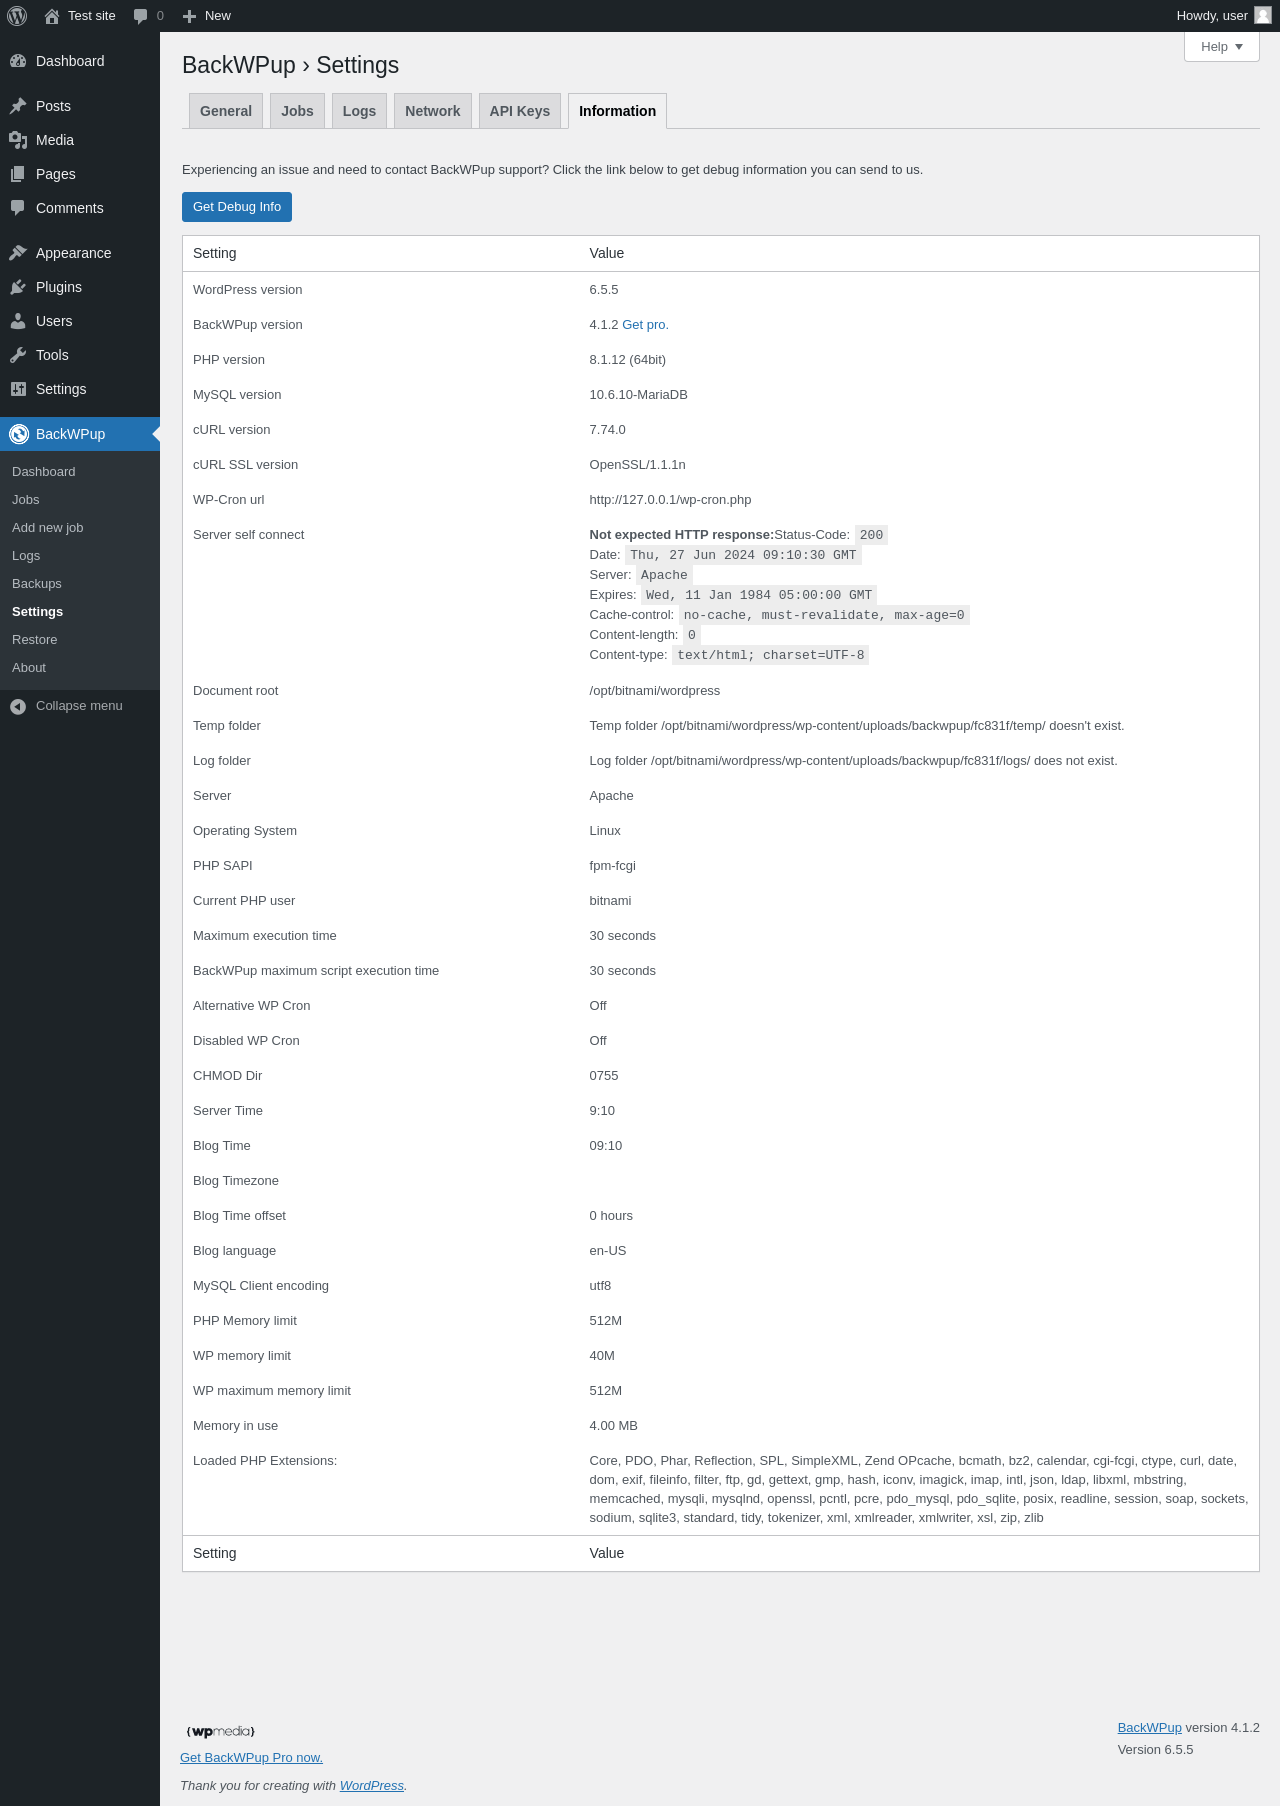The width and height of the screenshot is (1280, 1806).
Task: Open the Test site home icon
Action: (x=52, y=16)
